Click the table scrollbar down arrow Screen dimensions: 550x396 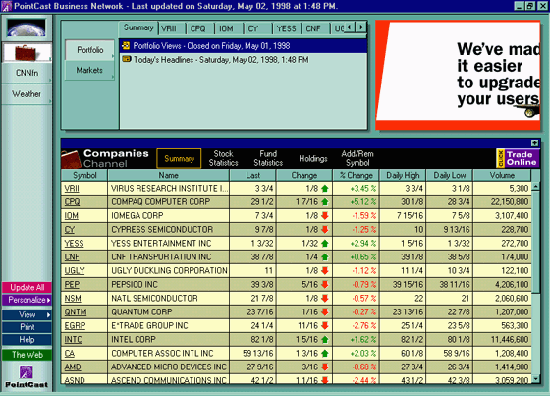535,379
